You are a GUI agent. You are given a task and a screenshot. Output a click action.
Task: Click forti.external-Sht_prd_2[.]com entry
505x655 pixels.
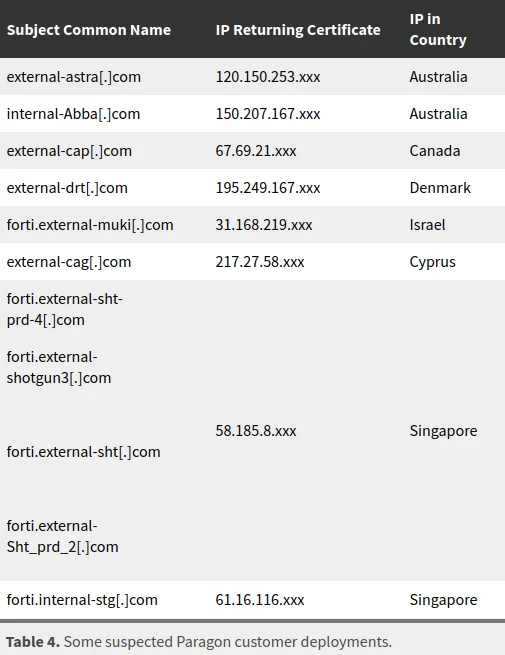click(63, 536)
